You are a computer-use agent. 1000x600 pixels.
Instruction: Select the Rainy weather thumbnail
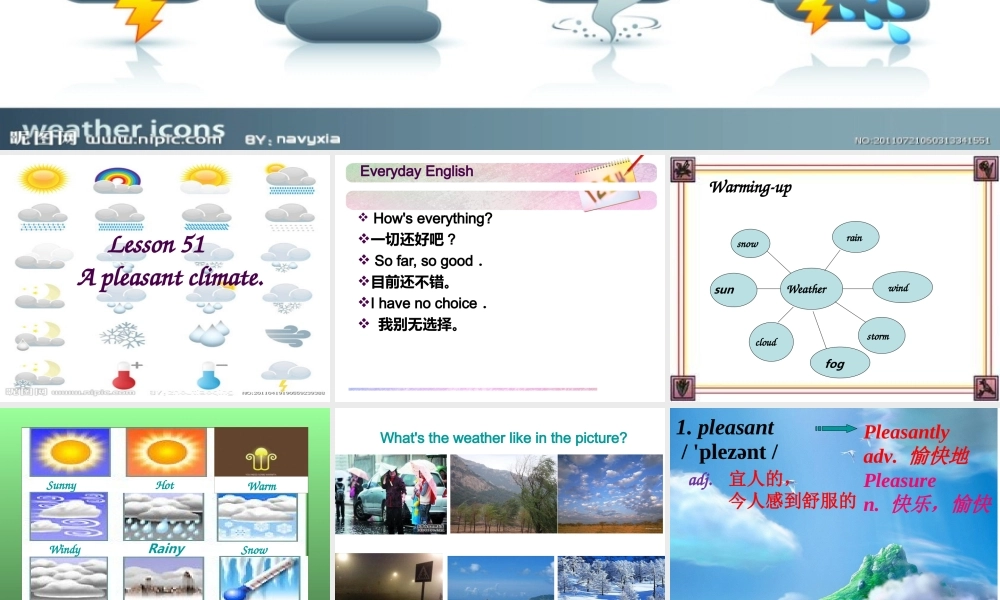click(163, 516)
